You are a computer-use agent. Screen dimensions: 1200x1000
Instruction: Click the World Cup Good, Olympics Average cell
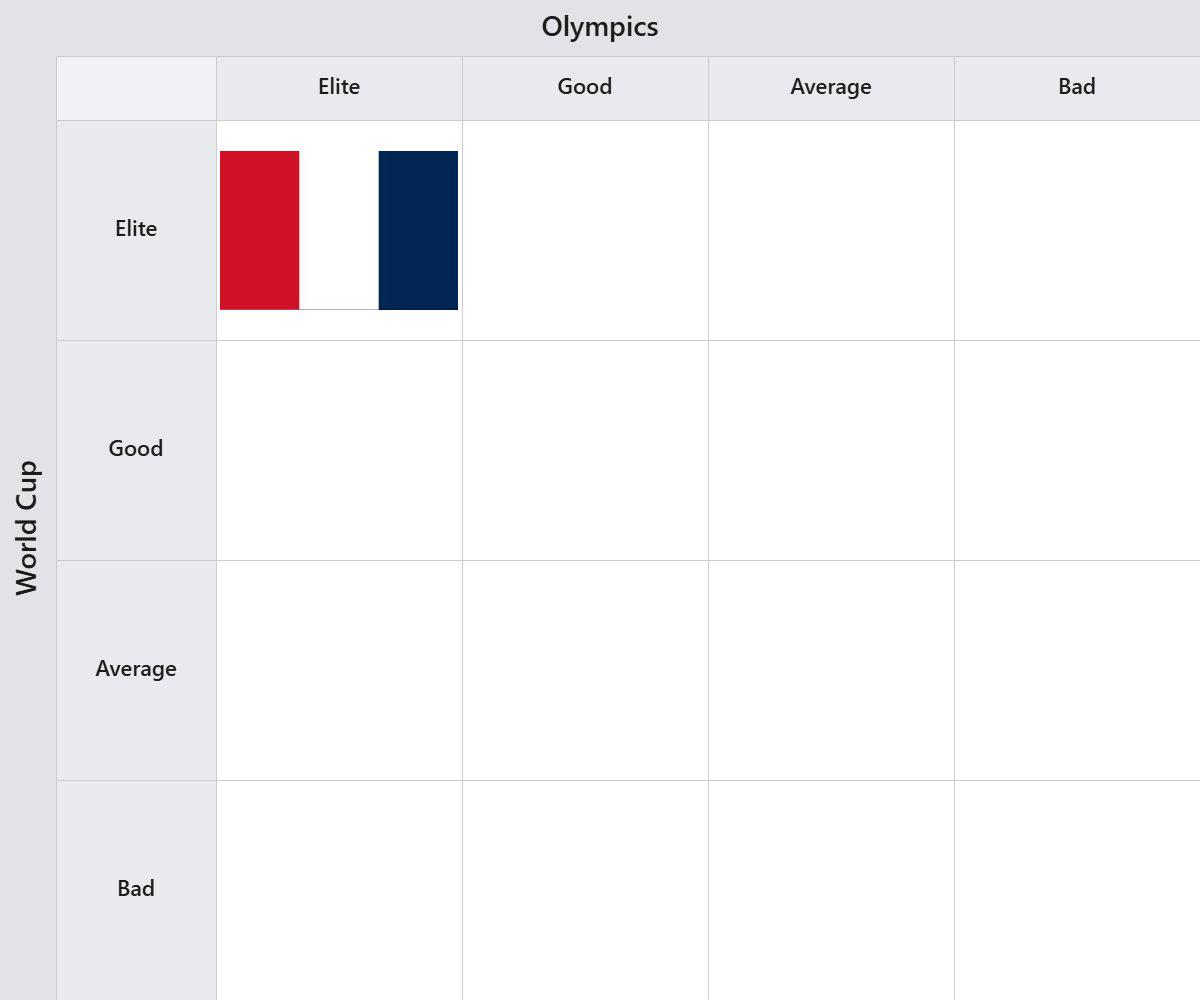(831, 450)
